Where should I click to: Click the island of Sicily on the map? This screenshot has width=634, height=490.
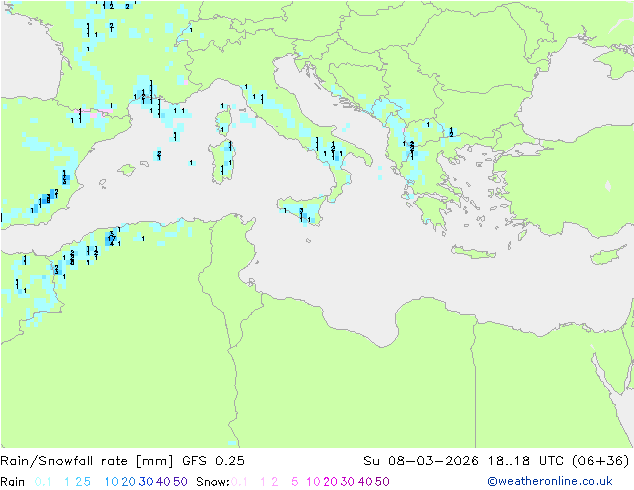[x=303, y=208]
